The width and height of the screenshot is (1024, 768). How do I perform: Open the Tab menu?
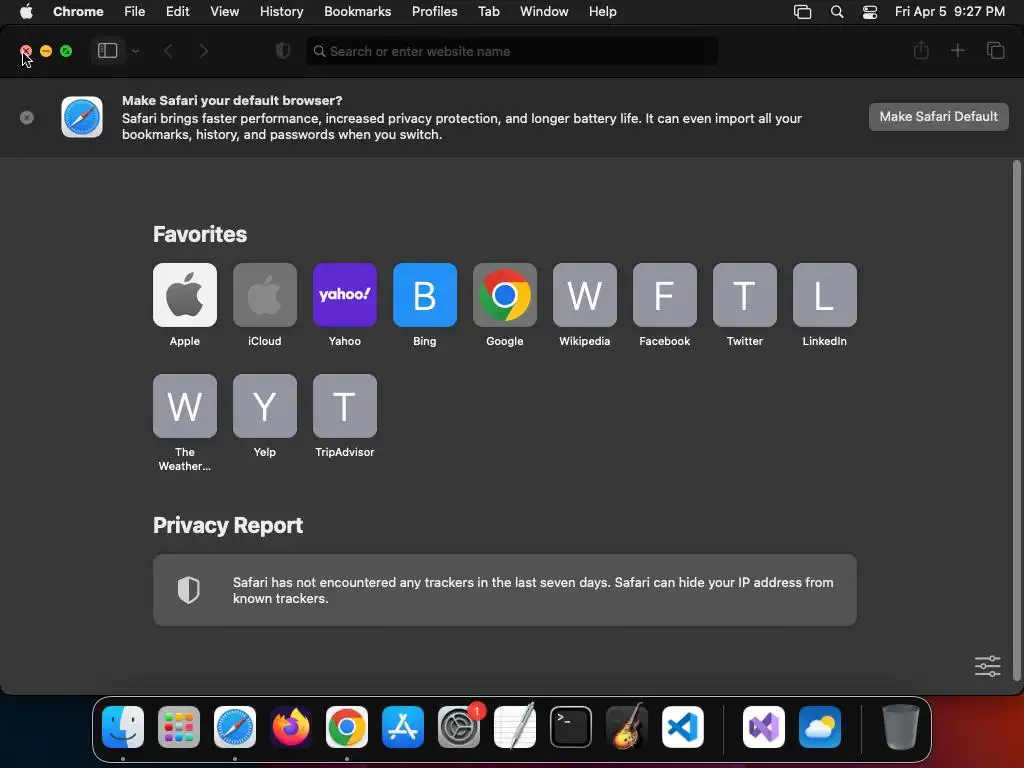(x=488, y=11)
